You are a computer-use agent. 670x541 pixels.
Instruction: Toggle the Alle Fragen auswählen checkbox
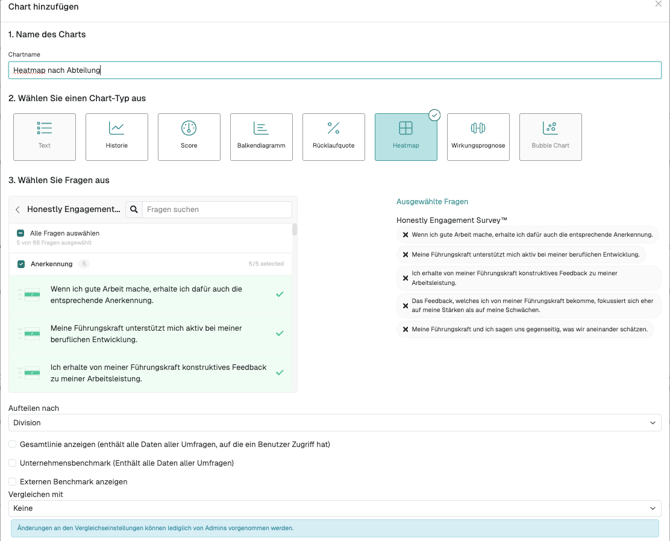21,233
